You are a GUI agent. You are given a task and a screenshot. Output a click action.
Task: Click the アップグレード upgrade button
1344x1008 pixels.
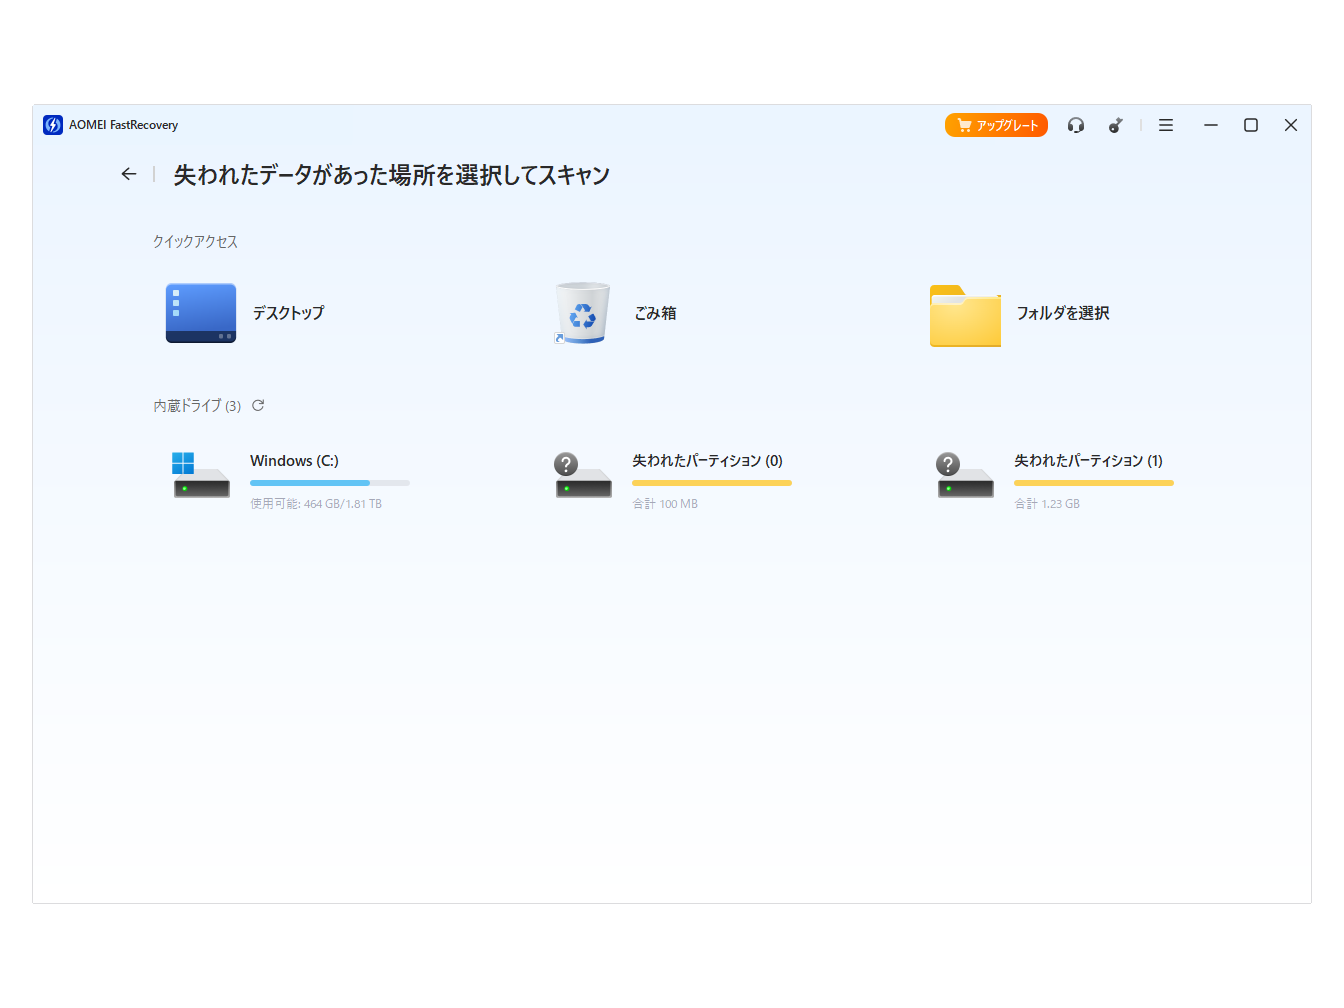(x=996, y=125)
